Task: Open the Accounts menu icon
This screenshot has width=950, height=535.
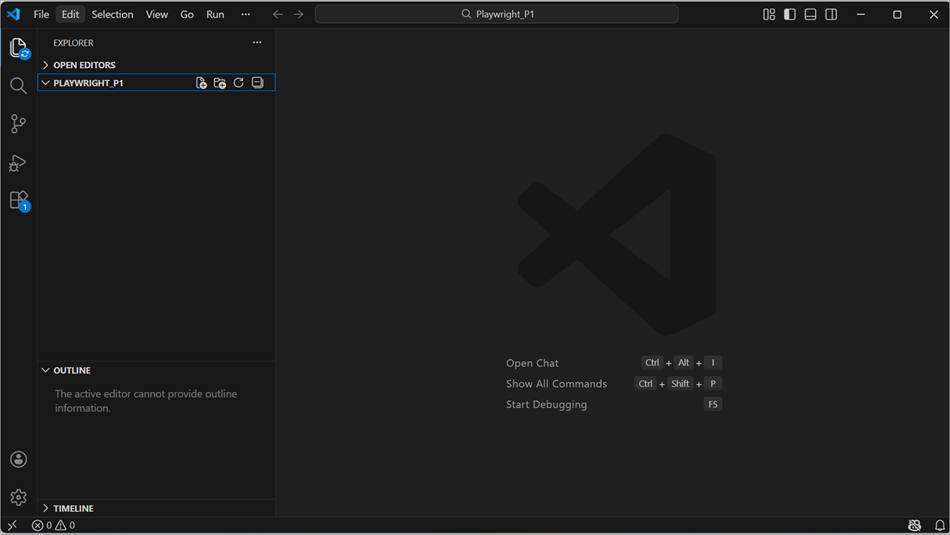Action: click(18, 459)
